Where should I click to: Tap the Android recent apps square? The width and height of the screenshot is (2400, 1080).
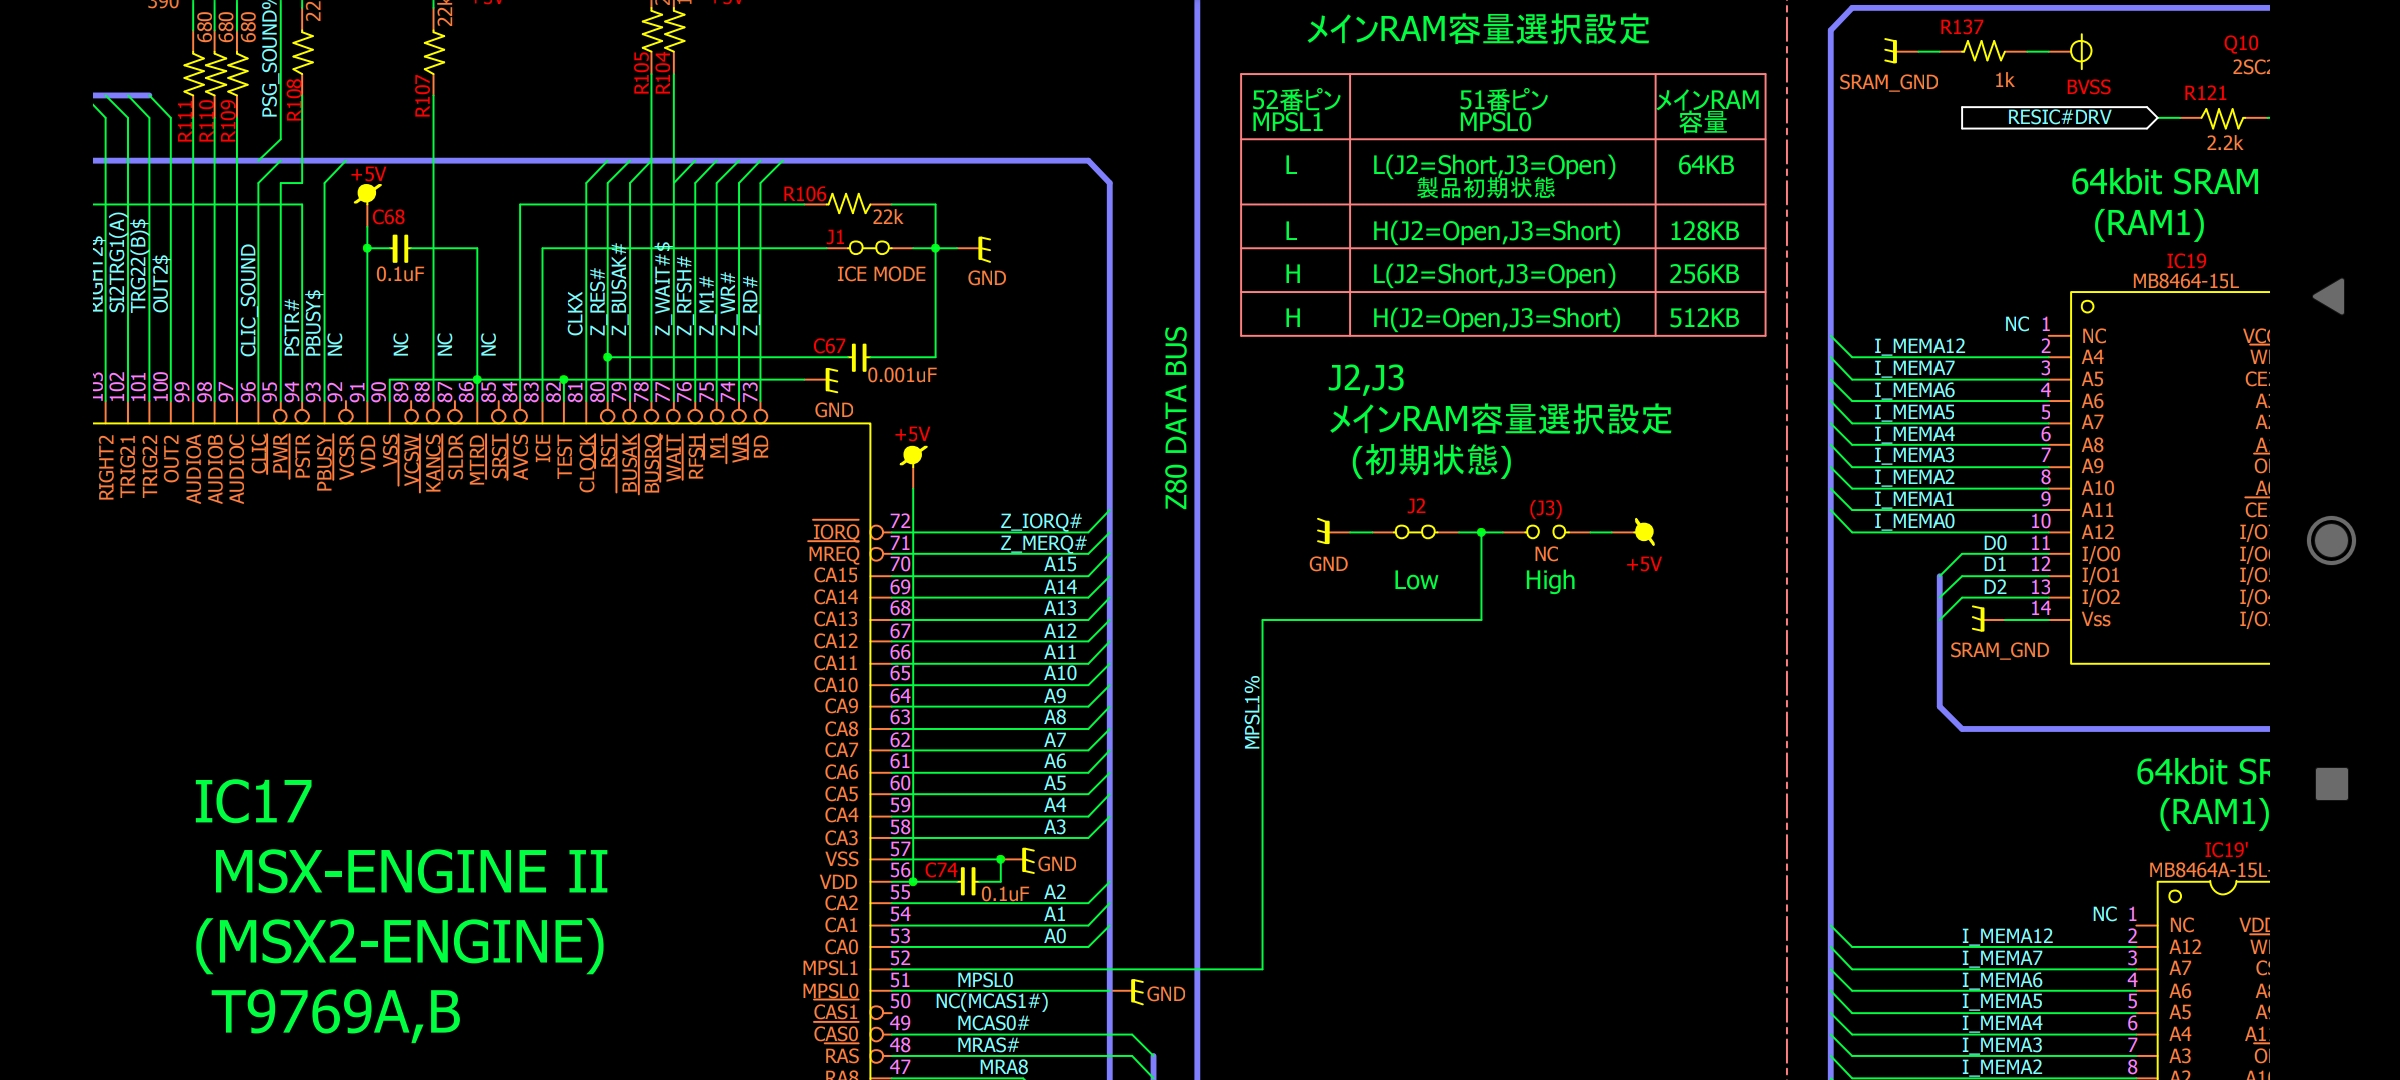[x=2331, y=784]
